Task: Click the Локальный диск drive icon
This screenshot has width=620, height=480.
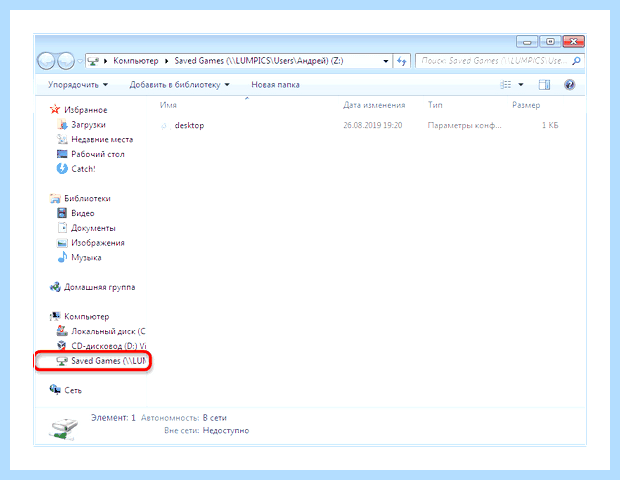Action: click(62, 331)
